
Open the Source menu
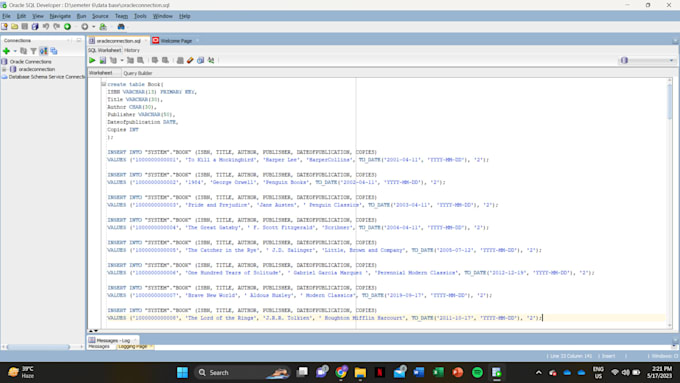[x=100, y=16]
